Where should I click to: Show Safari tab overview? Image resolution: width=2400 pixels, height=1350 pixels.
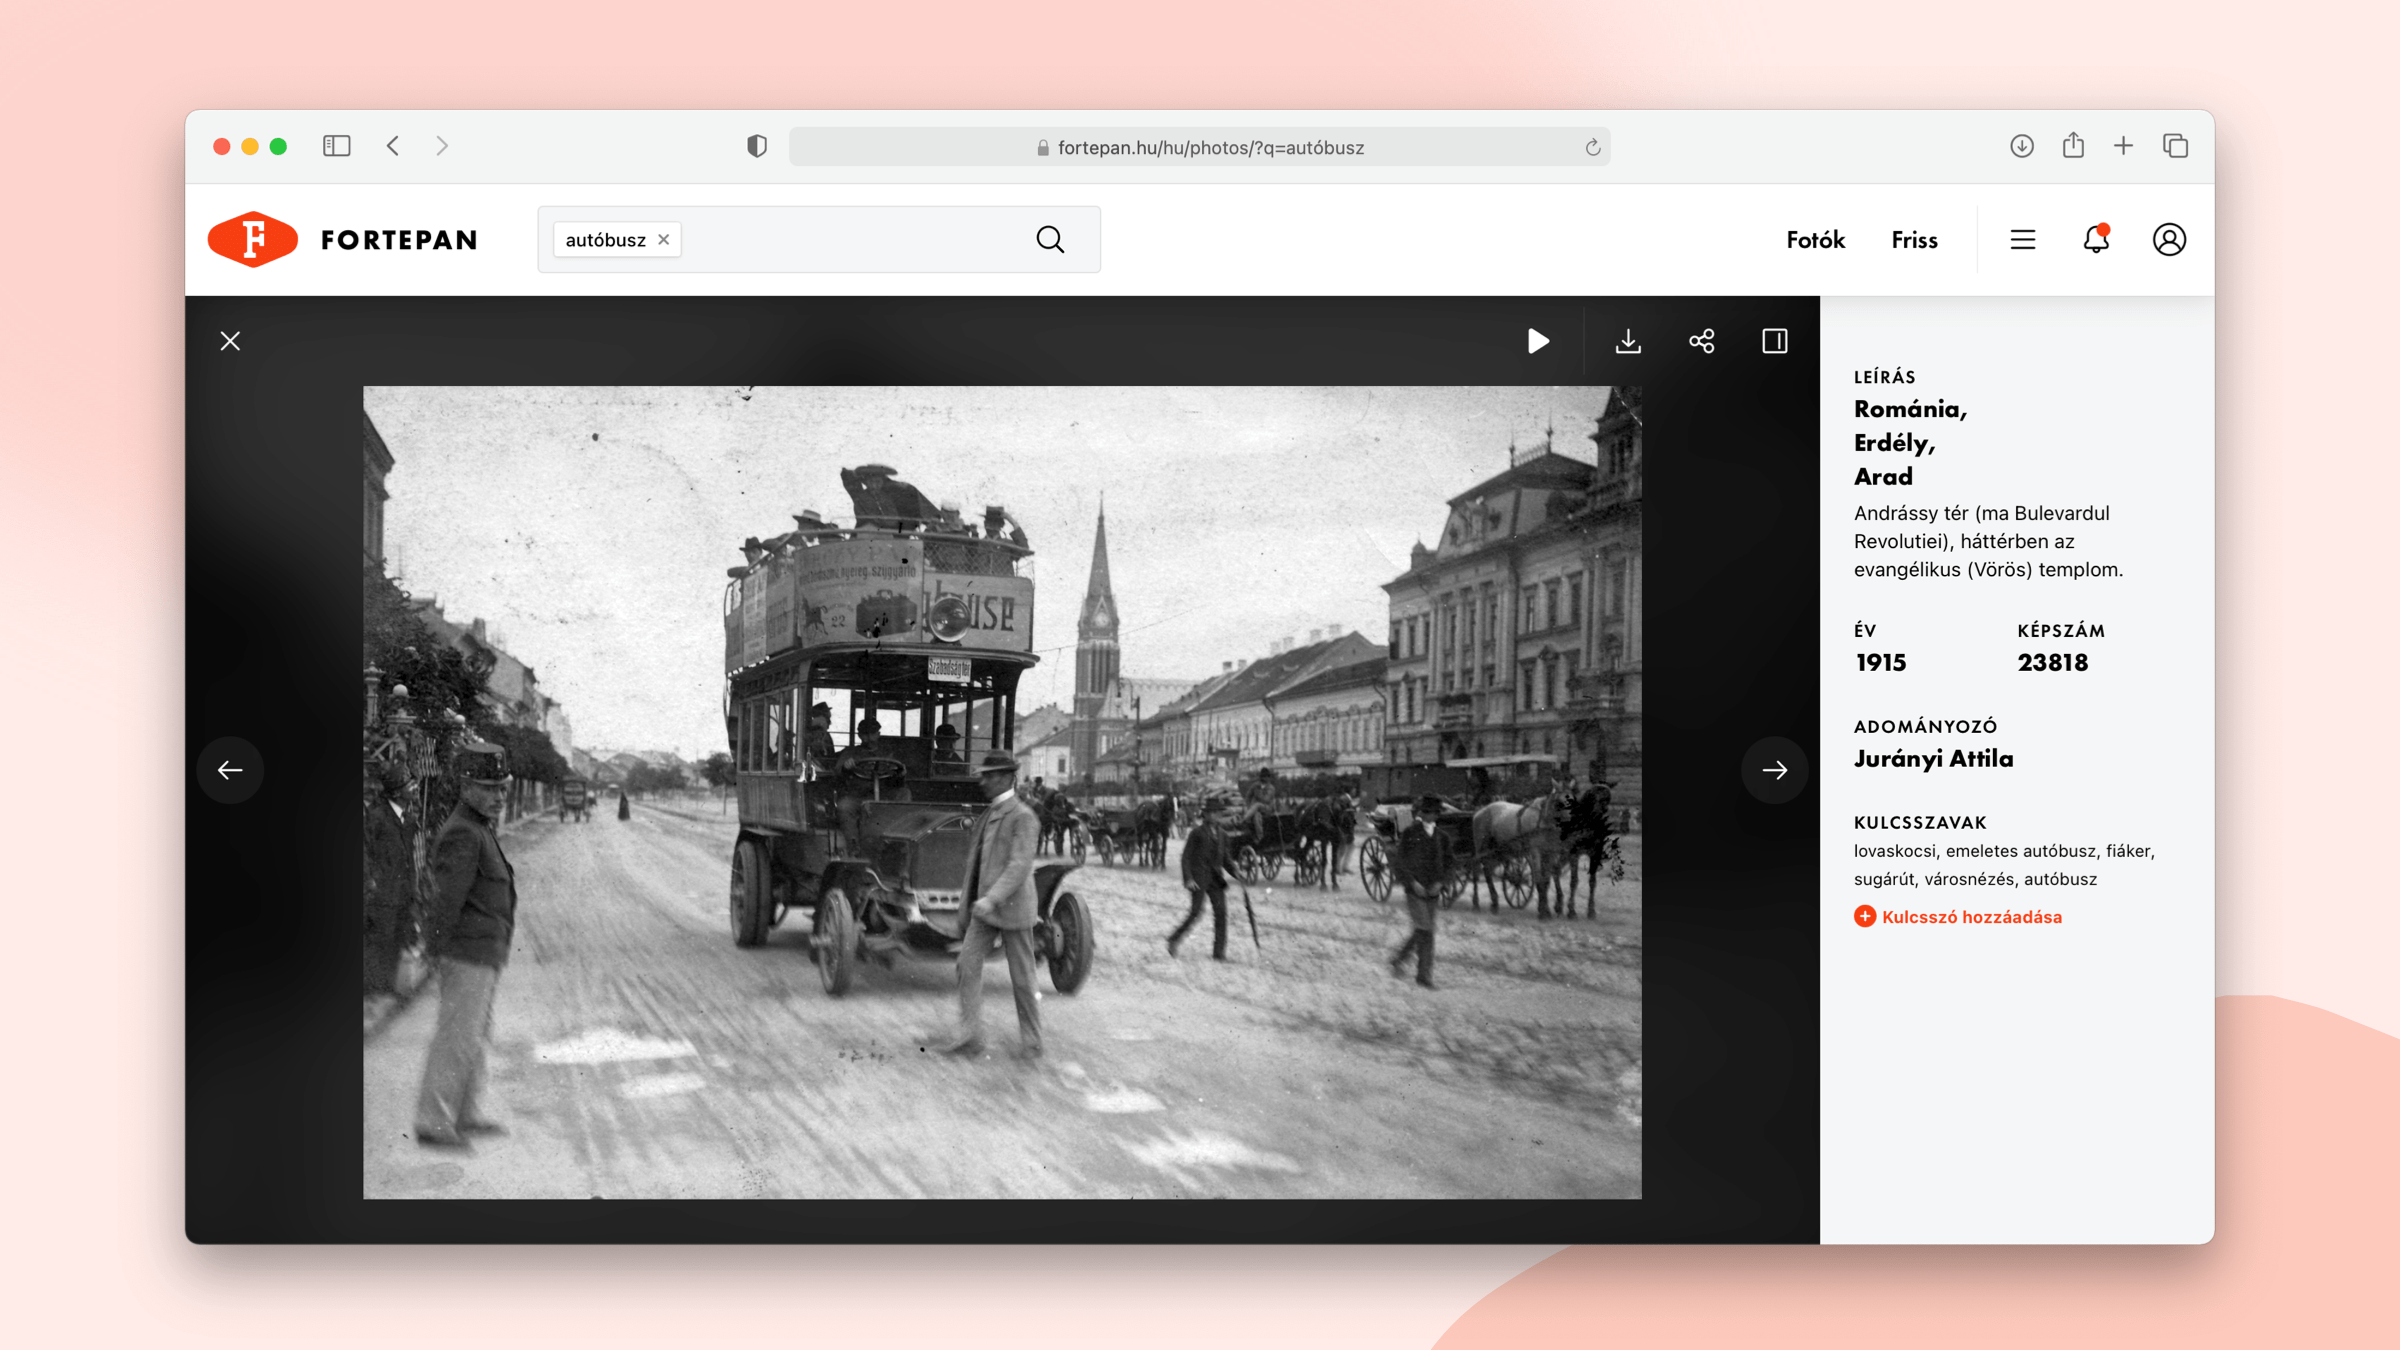pos(2175,146)
